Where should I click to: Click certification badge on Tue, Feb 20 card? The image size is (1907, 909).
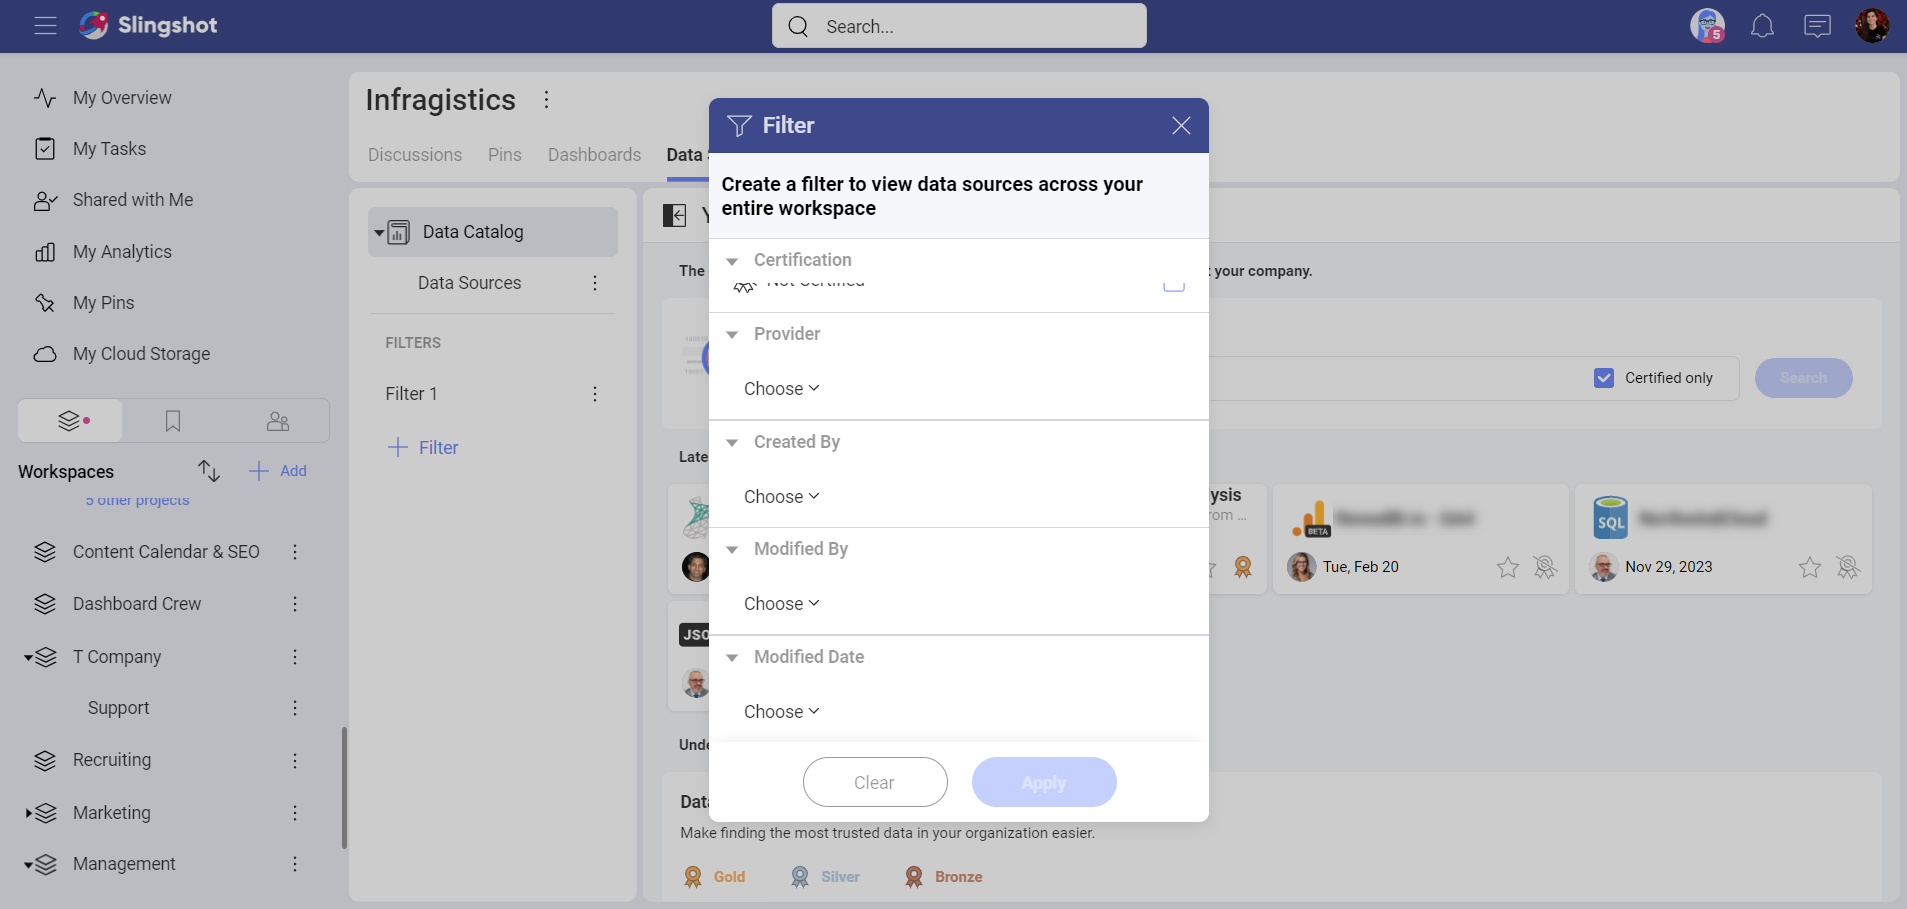tap(1545, 568)
